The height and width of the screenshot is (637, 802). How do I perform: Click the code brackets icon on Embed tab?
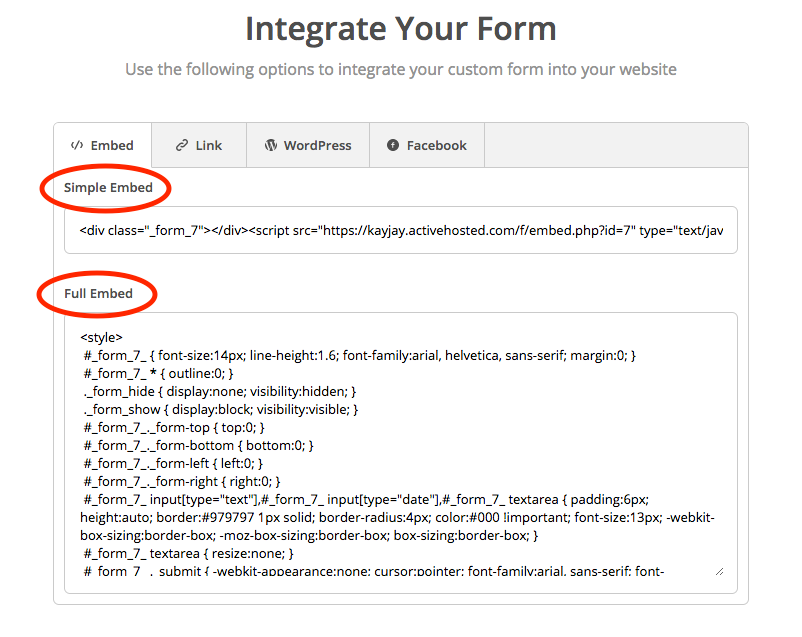[x=76, y=145]
